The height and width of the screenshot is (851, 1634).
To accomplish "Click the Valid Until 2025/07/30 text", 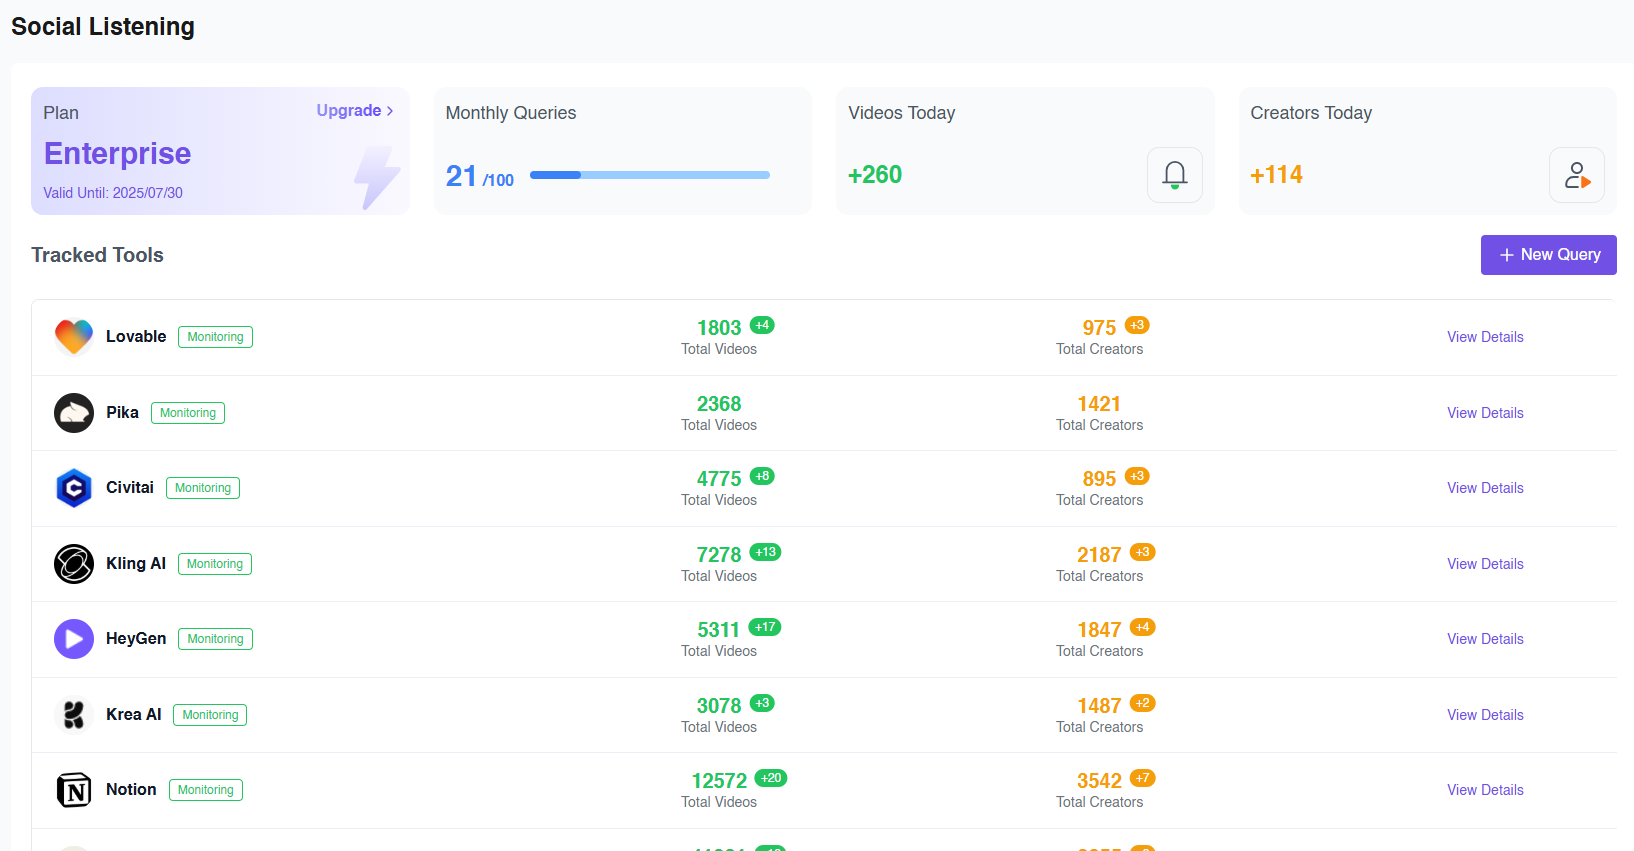I will pos(113,193).
